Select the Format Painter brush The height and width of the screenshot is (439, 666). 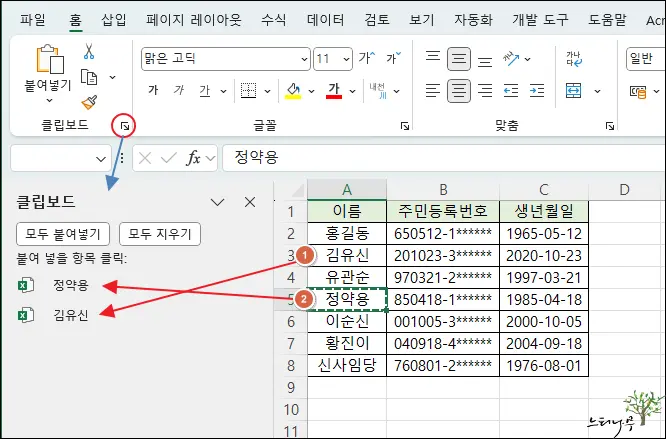[89, 102]
